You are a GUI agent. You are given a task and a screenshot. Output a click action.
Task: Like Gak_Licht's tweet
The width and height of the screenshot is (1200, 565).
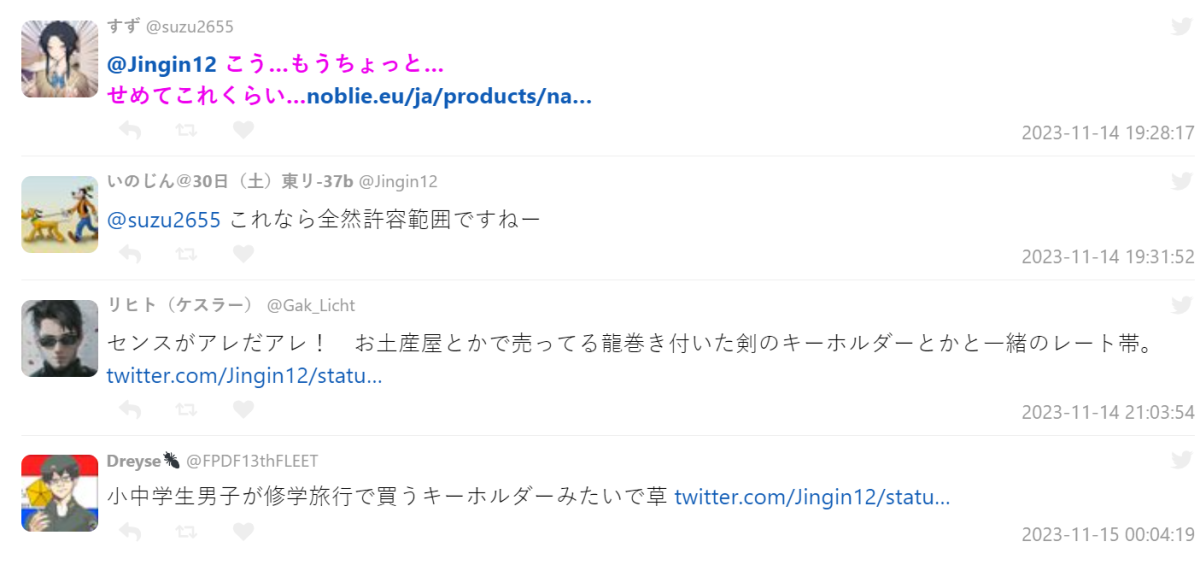243,409
